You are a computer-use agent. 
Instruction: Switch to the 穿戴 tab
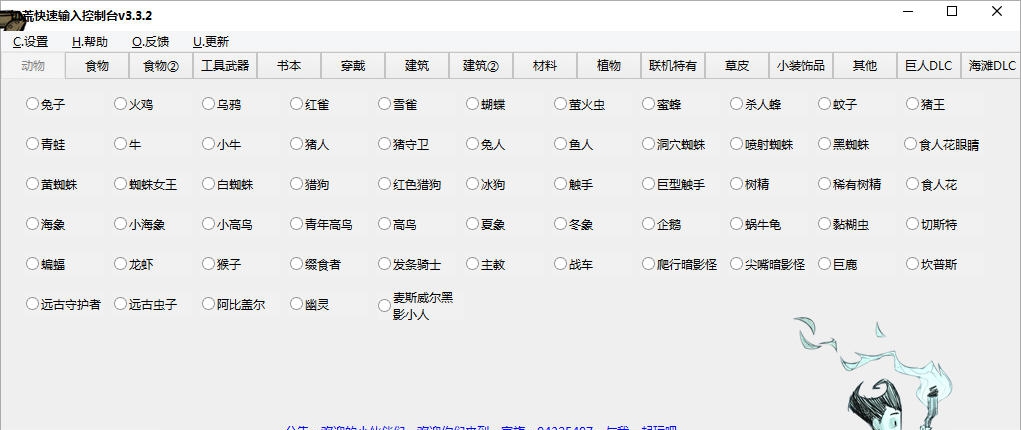(353, 66)
